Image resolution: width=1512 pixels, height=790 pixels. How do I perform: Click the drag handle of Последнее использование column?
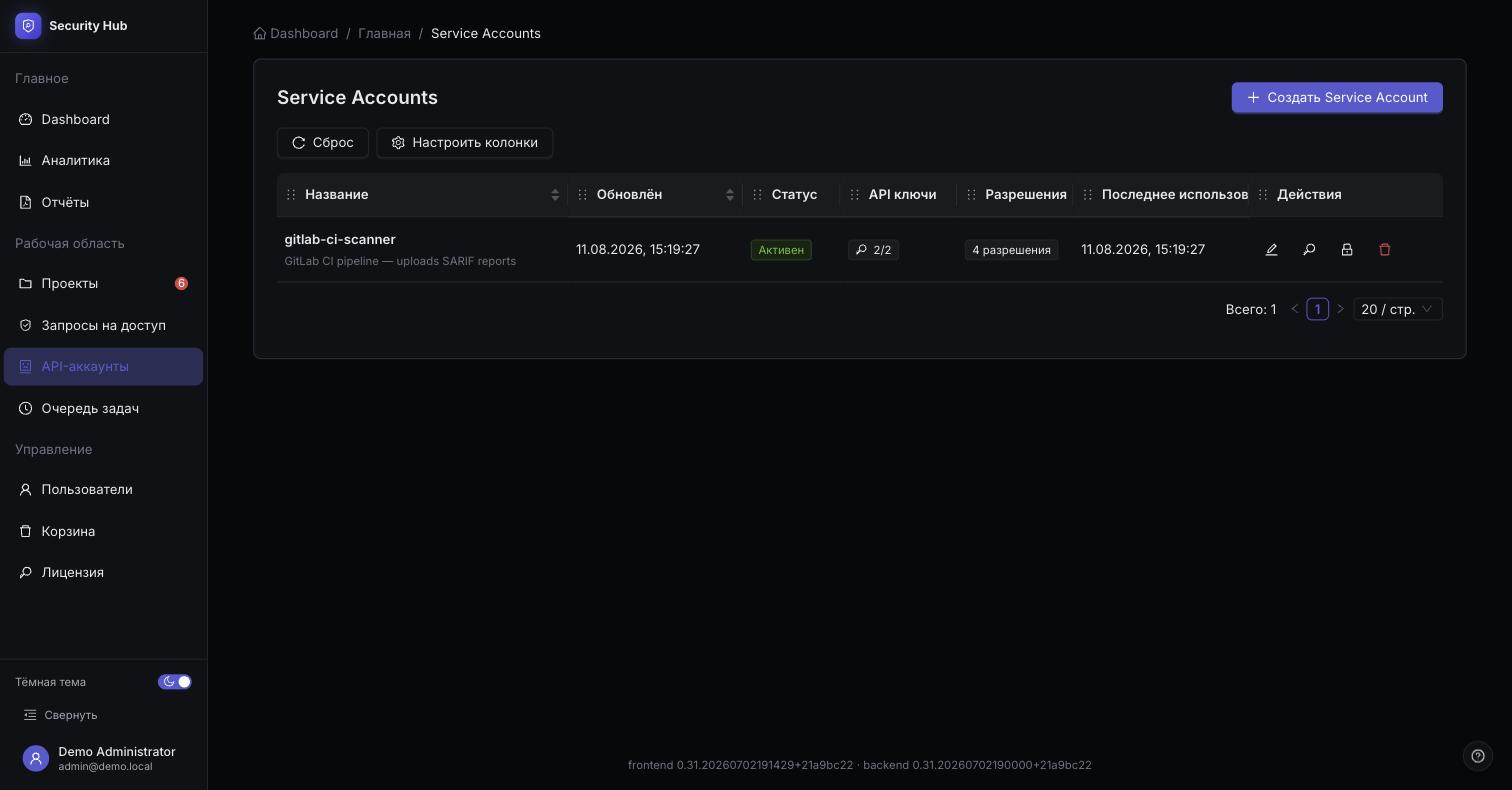pyautogui.click(x=1087, y=195)
